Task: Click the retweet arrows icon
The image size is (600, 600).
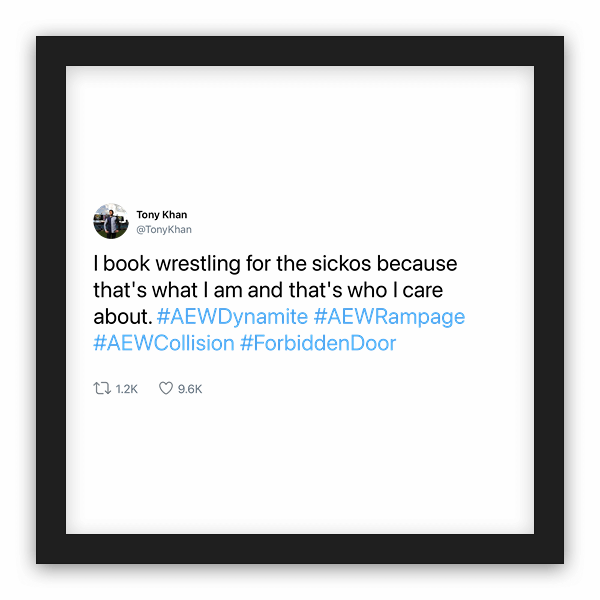Action: tap(102, 388)
